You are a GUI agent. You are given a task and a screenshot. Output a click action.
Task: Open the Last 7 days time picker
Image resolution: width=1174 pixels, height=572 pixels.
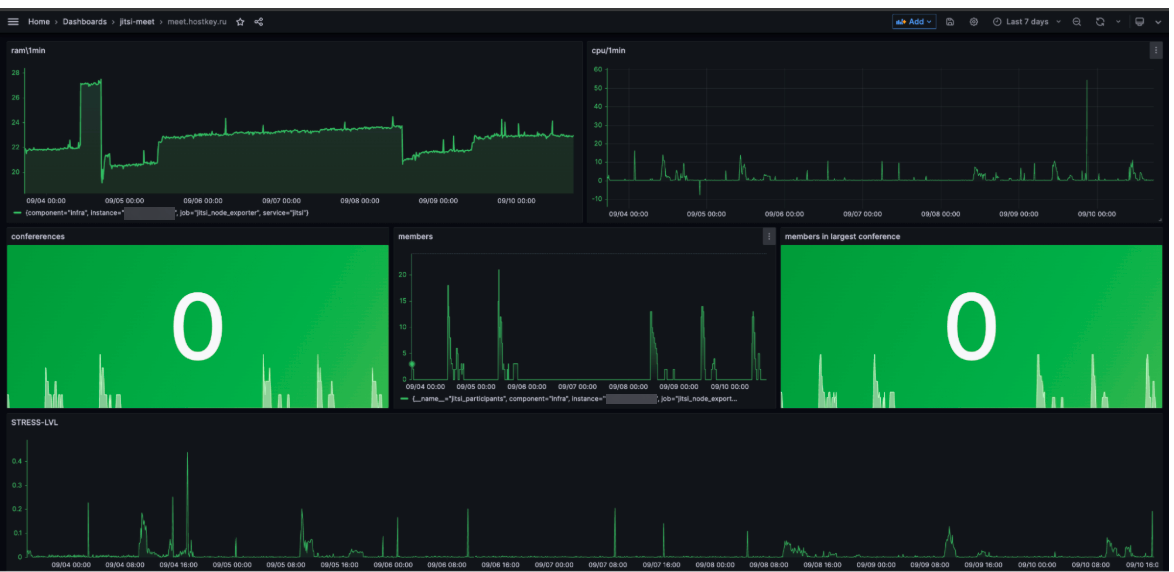pyautogui.click(x=1027, y=22)
